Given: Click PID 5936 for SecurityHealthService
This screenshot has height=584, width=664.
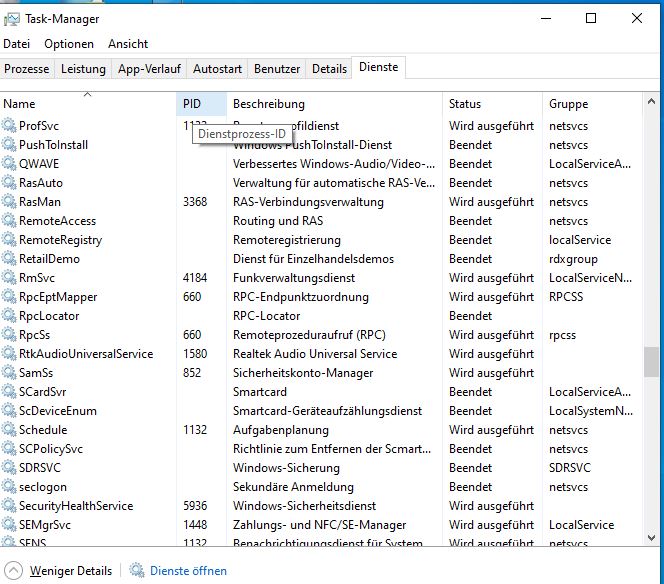Looking at the screenshot, I should (x=195, y=506).
